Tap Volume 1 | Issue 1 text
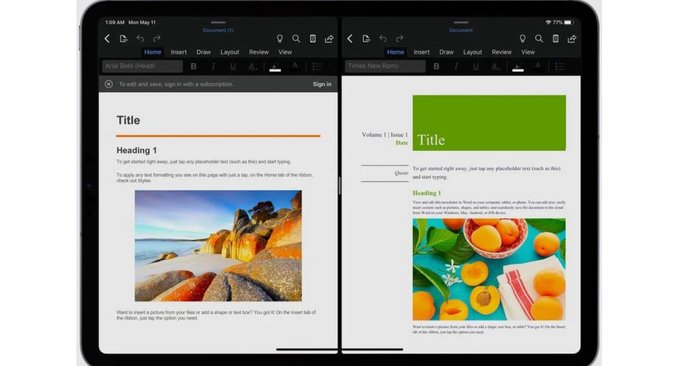The image size is (700, 366). [x=385, y=134]
